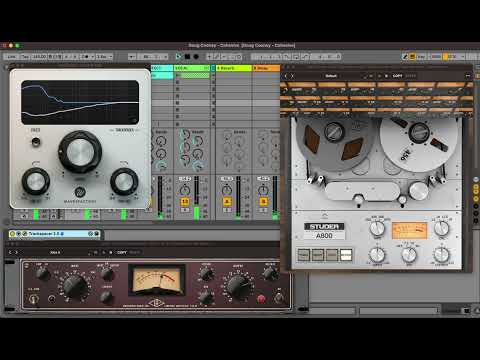The width and height of the screenshot is (480, 360).
Task: Click the Trackspacer spectrum display
Action: pyautogui.click(x=80, y=102)
